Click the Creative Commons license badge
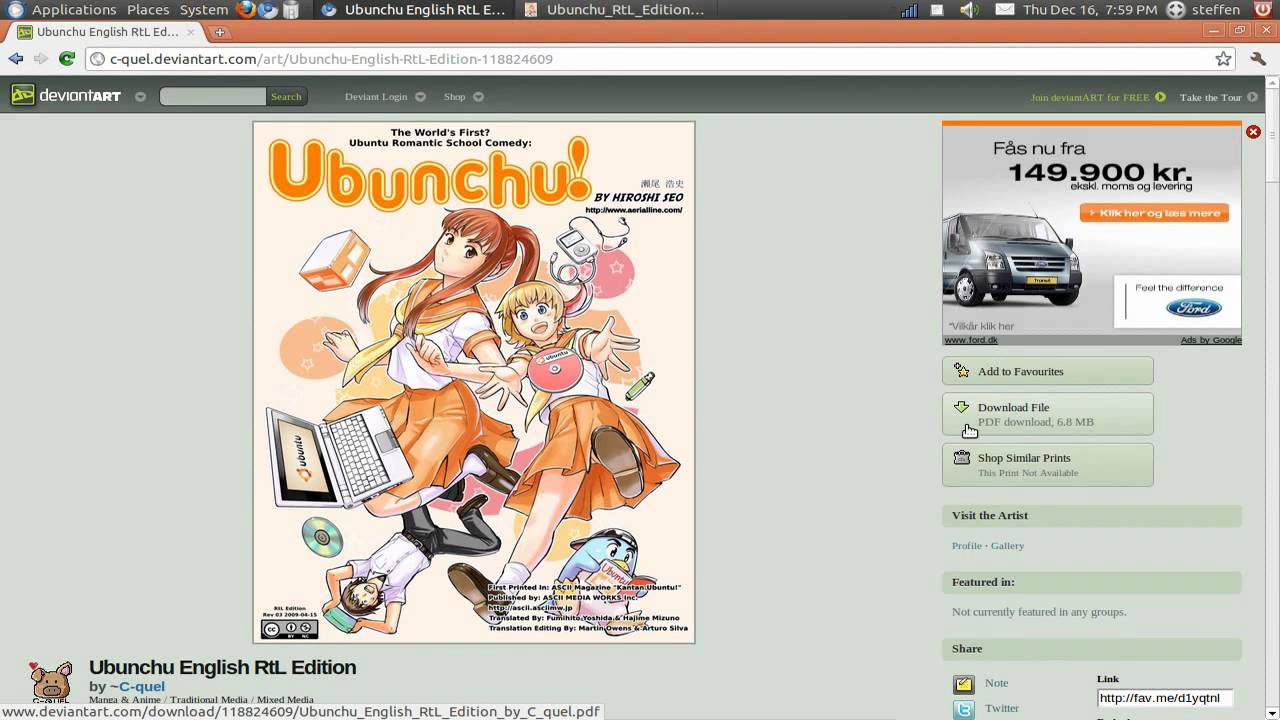The width and height of the screenshot is (1280, 720). tap(289, 629)
